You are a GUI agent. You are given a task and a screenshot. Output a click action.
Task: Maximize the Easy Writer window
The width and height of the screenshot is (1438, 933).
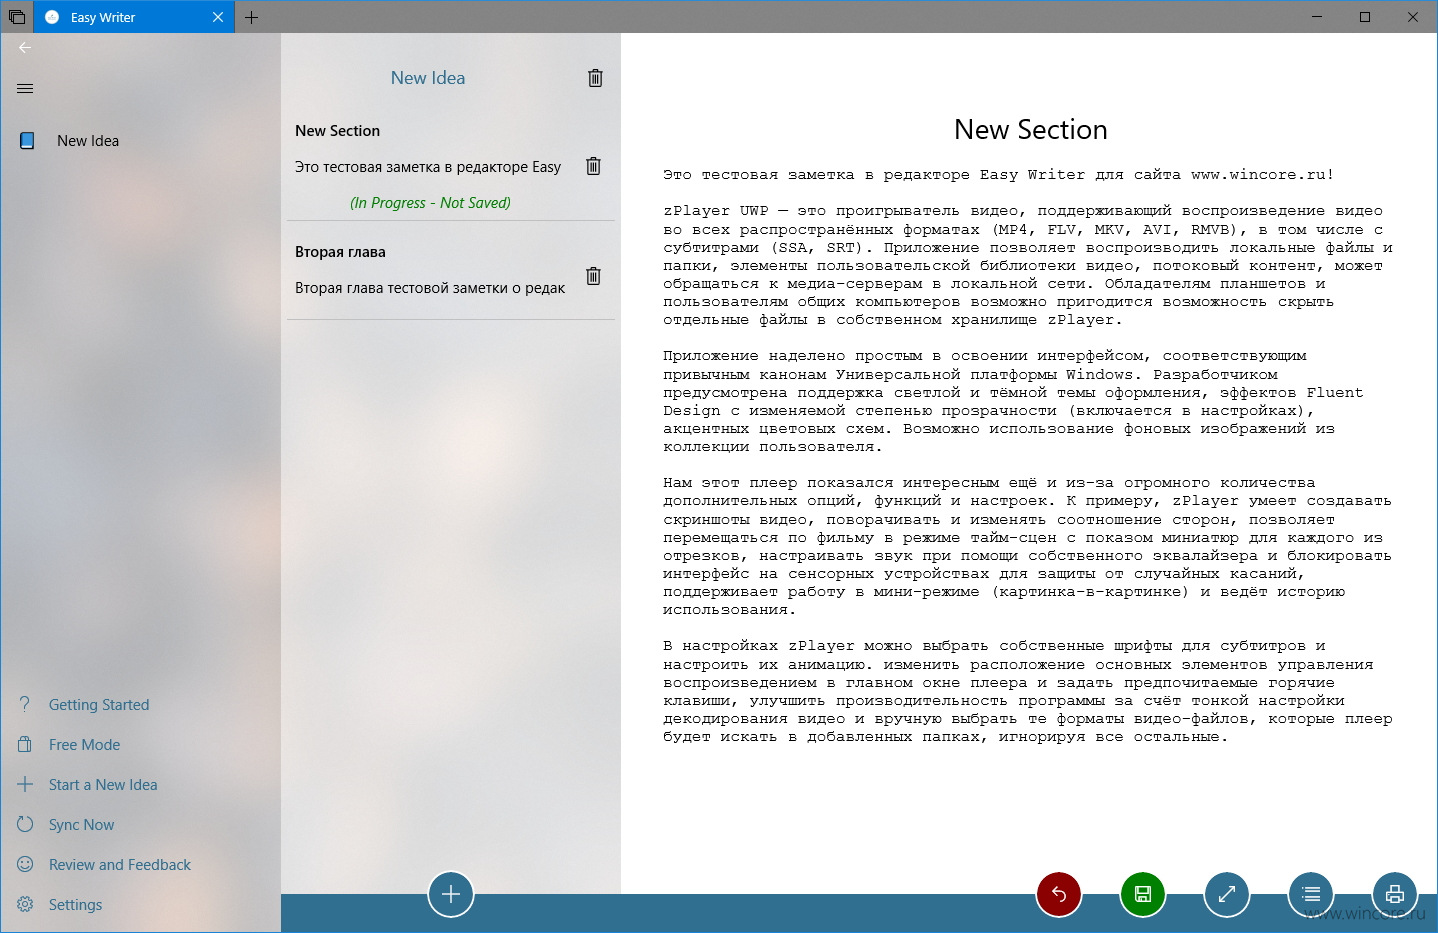(1365, 17)
